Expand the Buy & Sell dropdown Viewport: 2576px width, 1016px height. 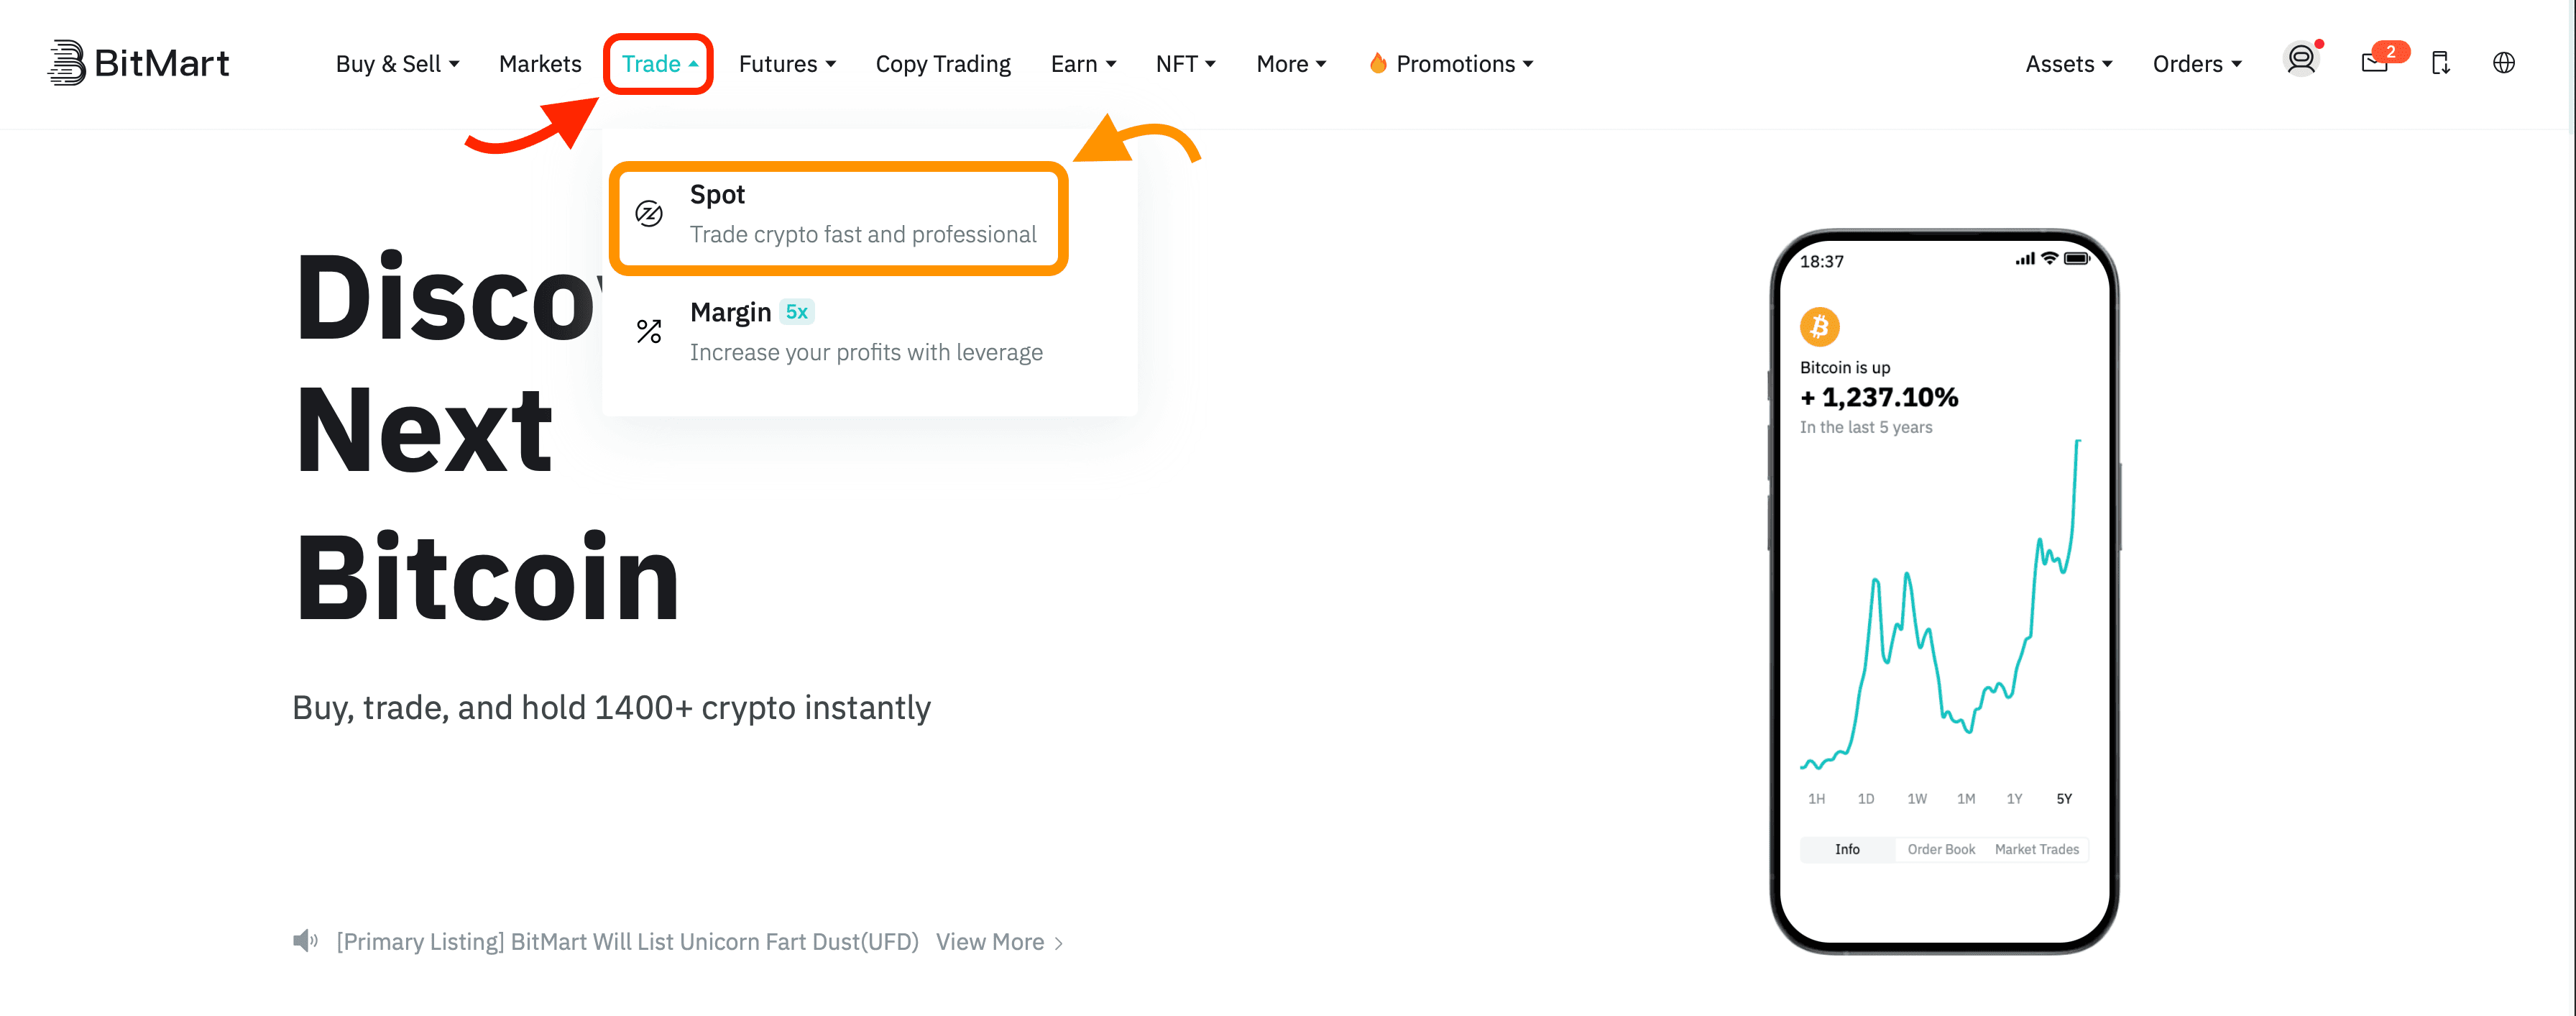tap(397, 64)
